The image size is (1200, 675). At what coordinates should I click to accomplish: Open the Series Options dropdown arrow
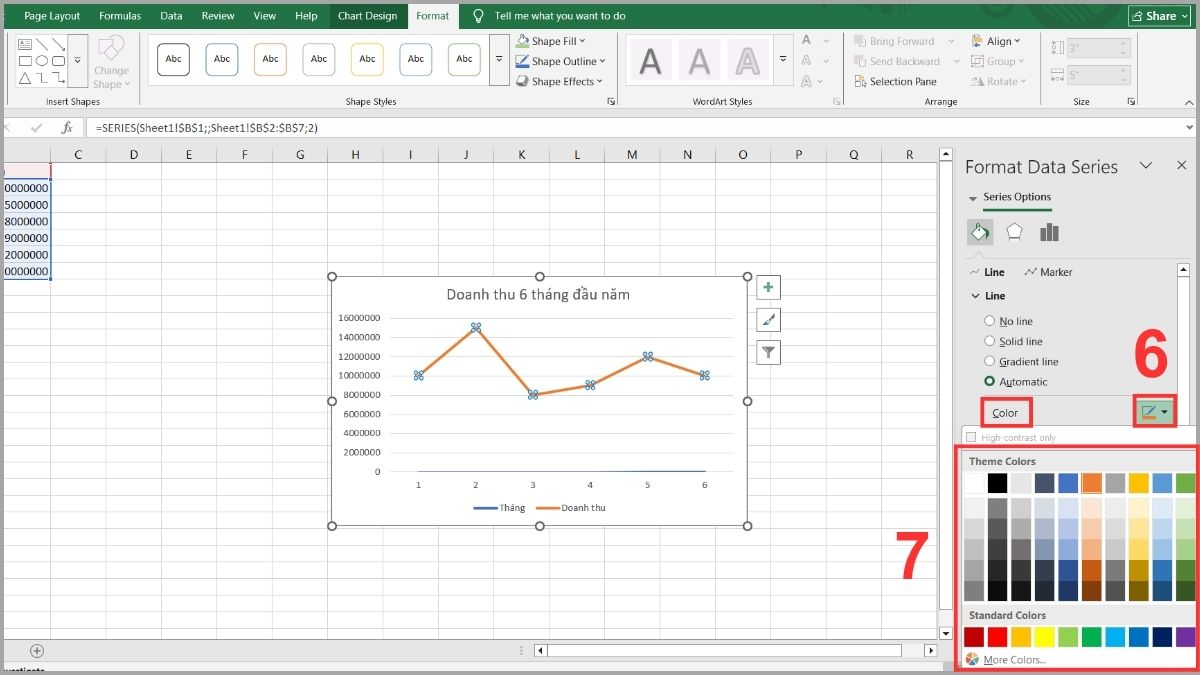point(973,198)
